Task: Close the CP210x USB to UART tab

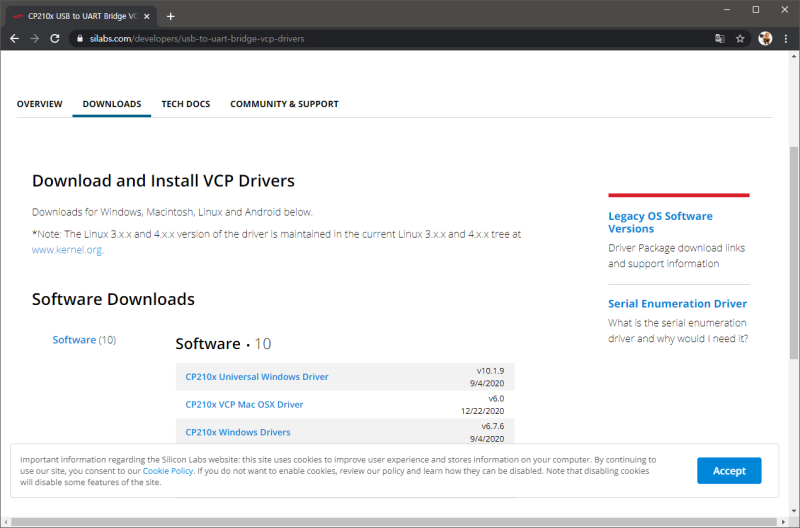Action: 146,16
